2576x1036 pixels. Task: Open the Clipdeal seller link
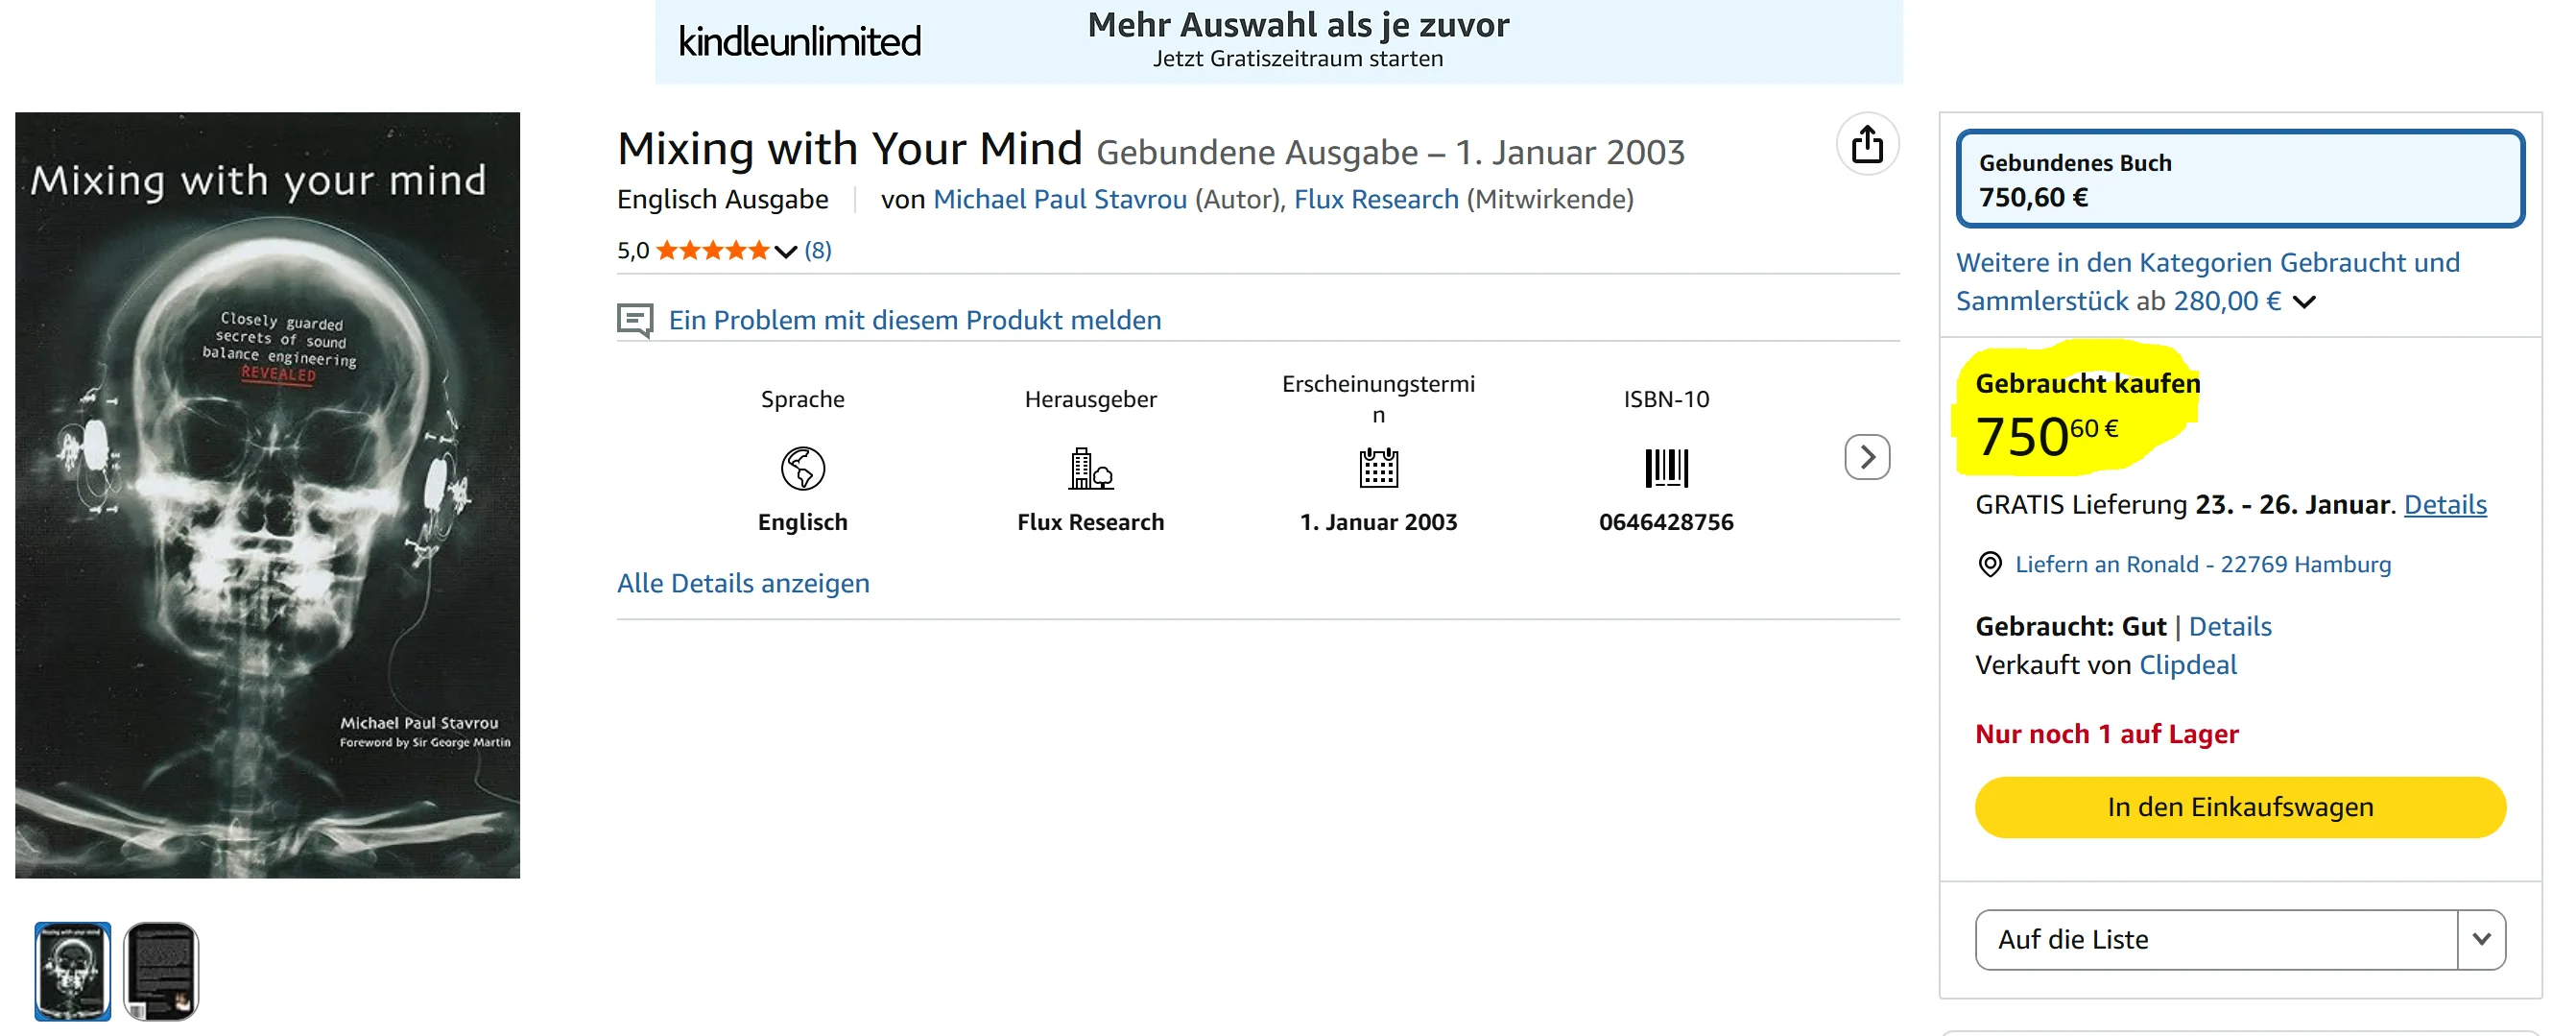tap(2187, 665)
